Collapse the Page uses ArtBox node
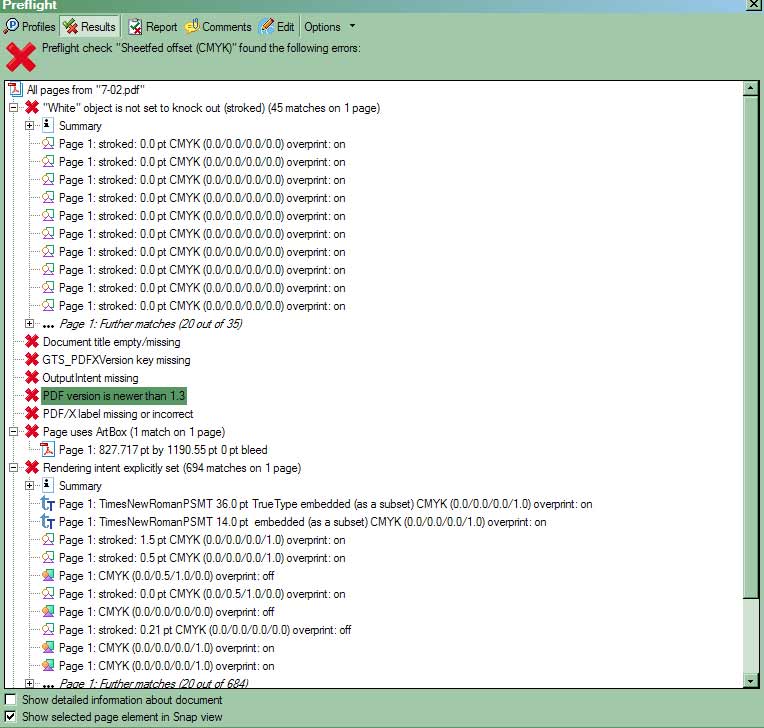The height and width of the screenshot is (728, 764). (x=13, y=432)
